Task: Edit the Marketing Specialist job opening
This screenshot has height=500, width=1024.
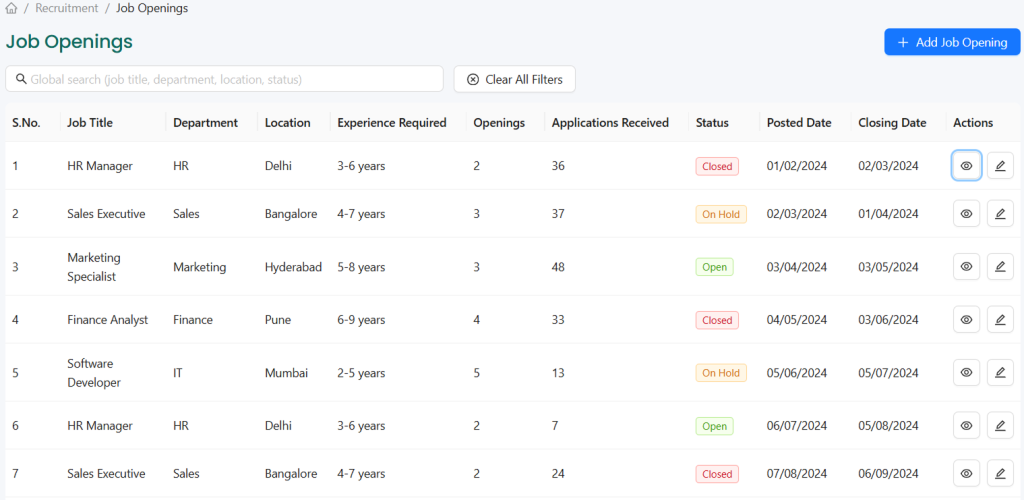Action: pyautogui.click(x=1000, y=267)
